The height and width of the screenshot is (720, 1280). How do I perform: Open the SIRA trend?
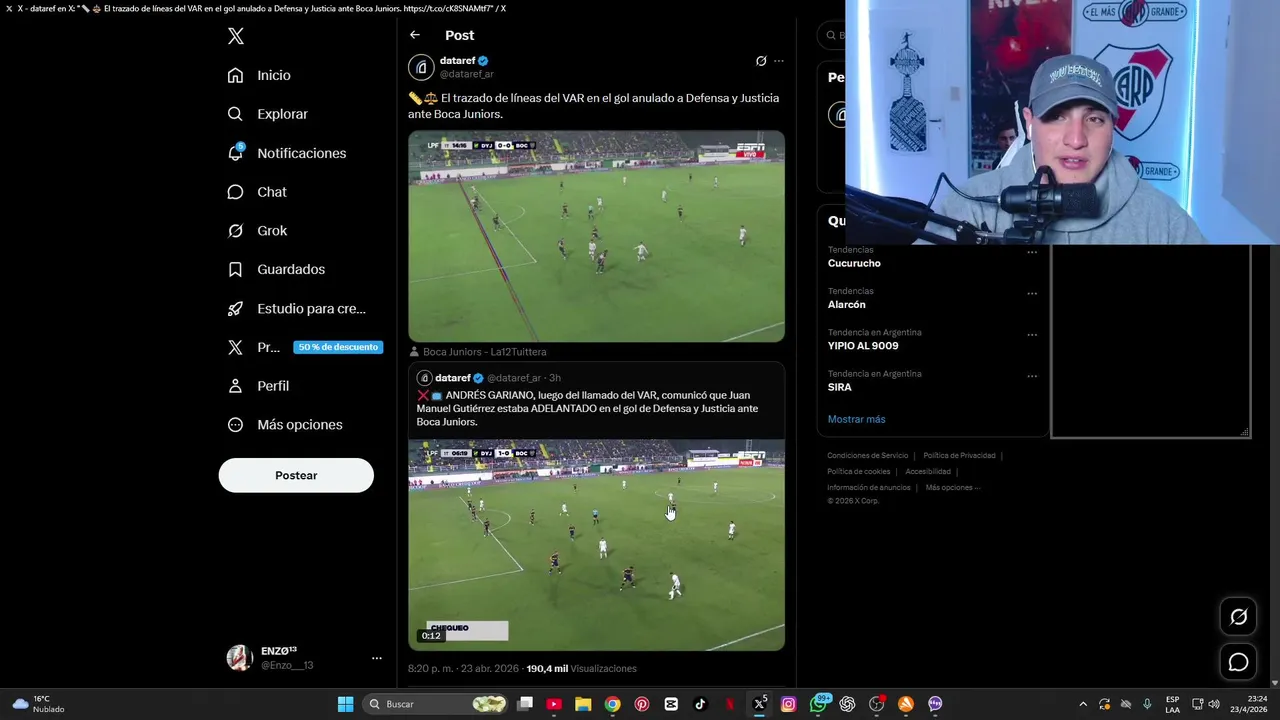tap(840, 387)
